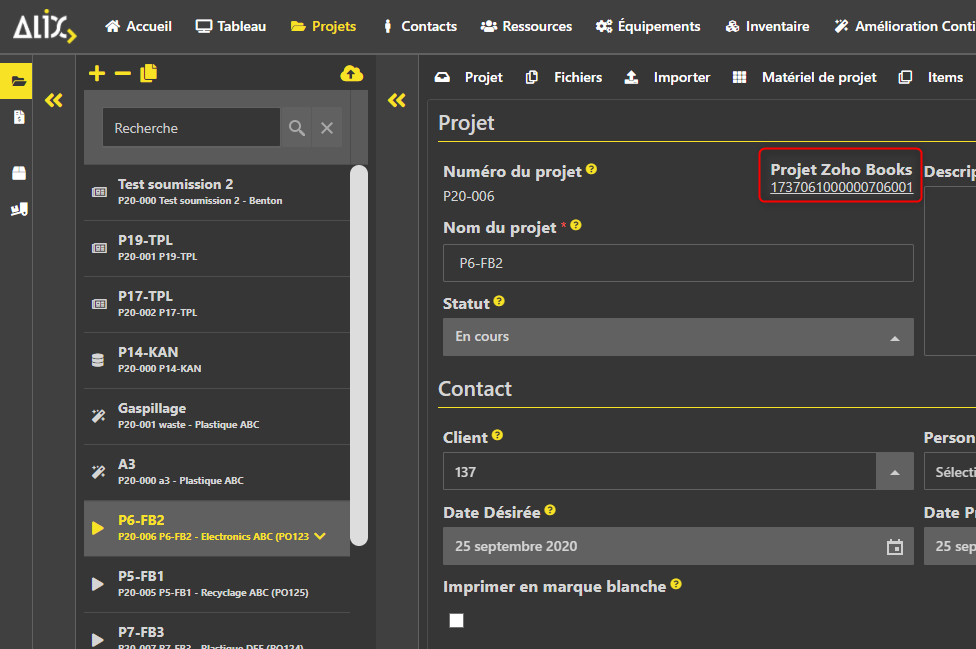Open the Statut dropdown En cours

(x=678, y=337)
